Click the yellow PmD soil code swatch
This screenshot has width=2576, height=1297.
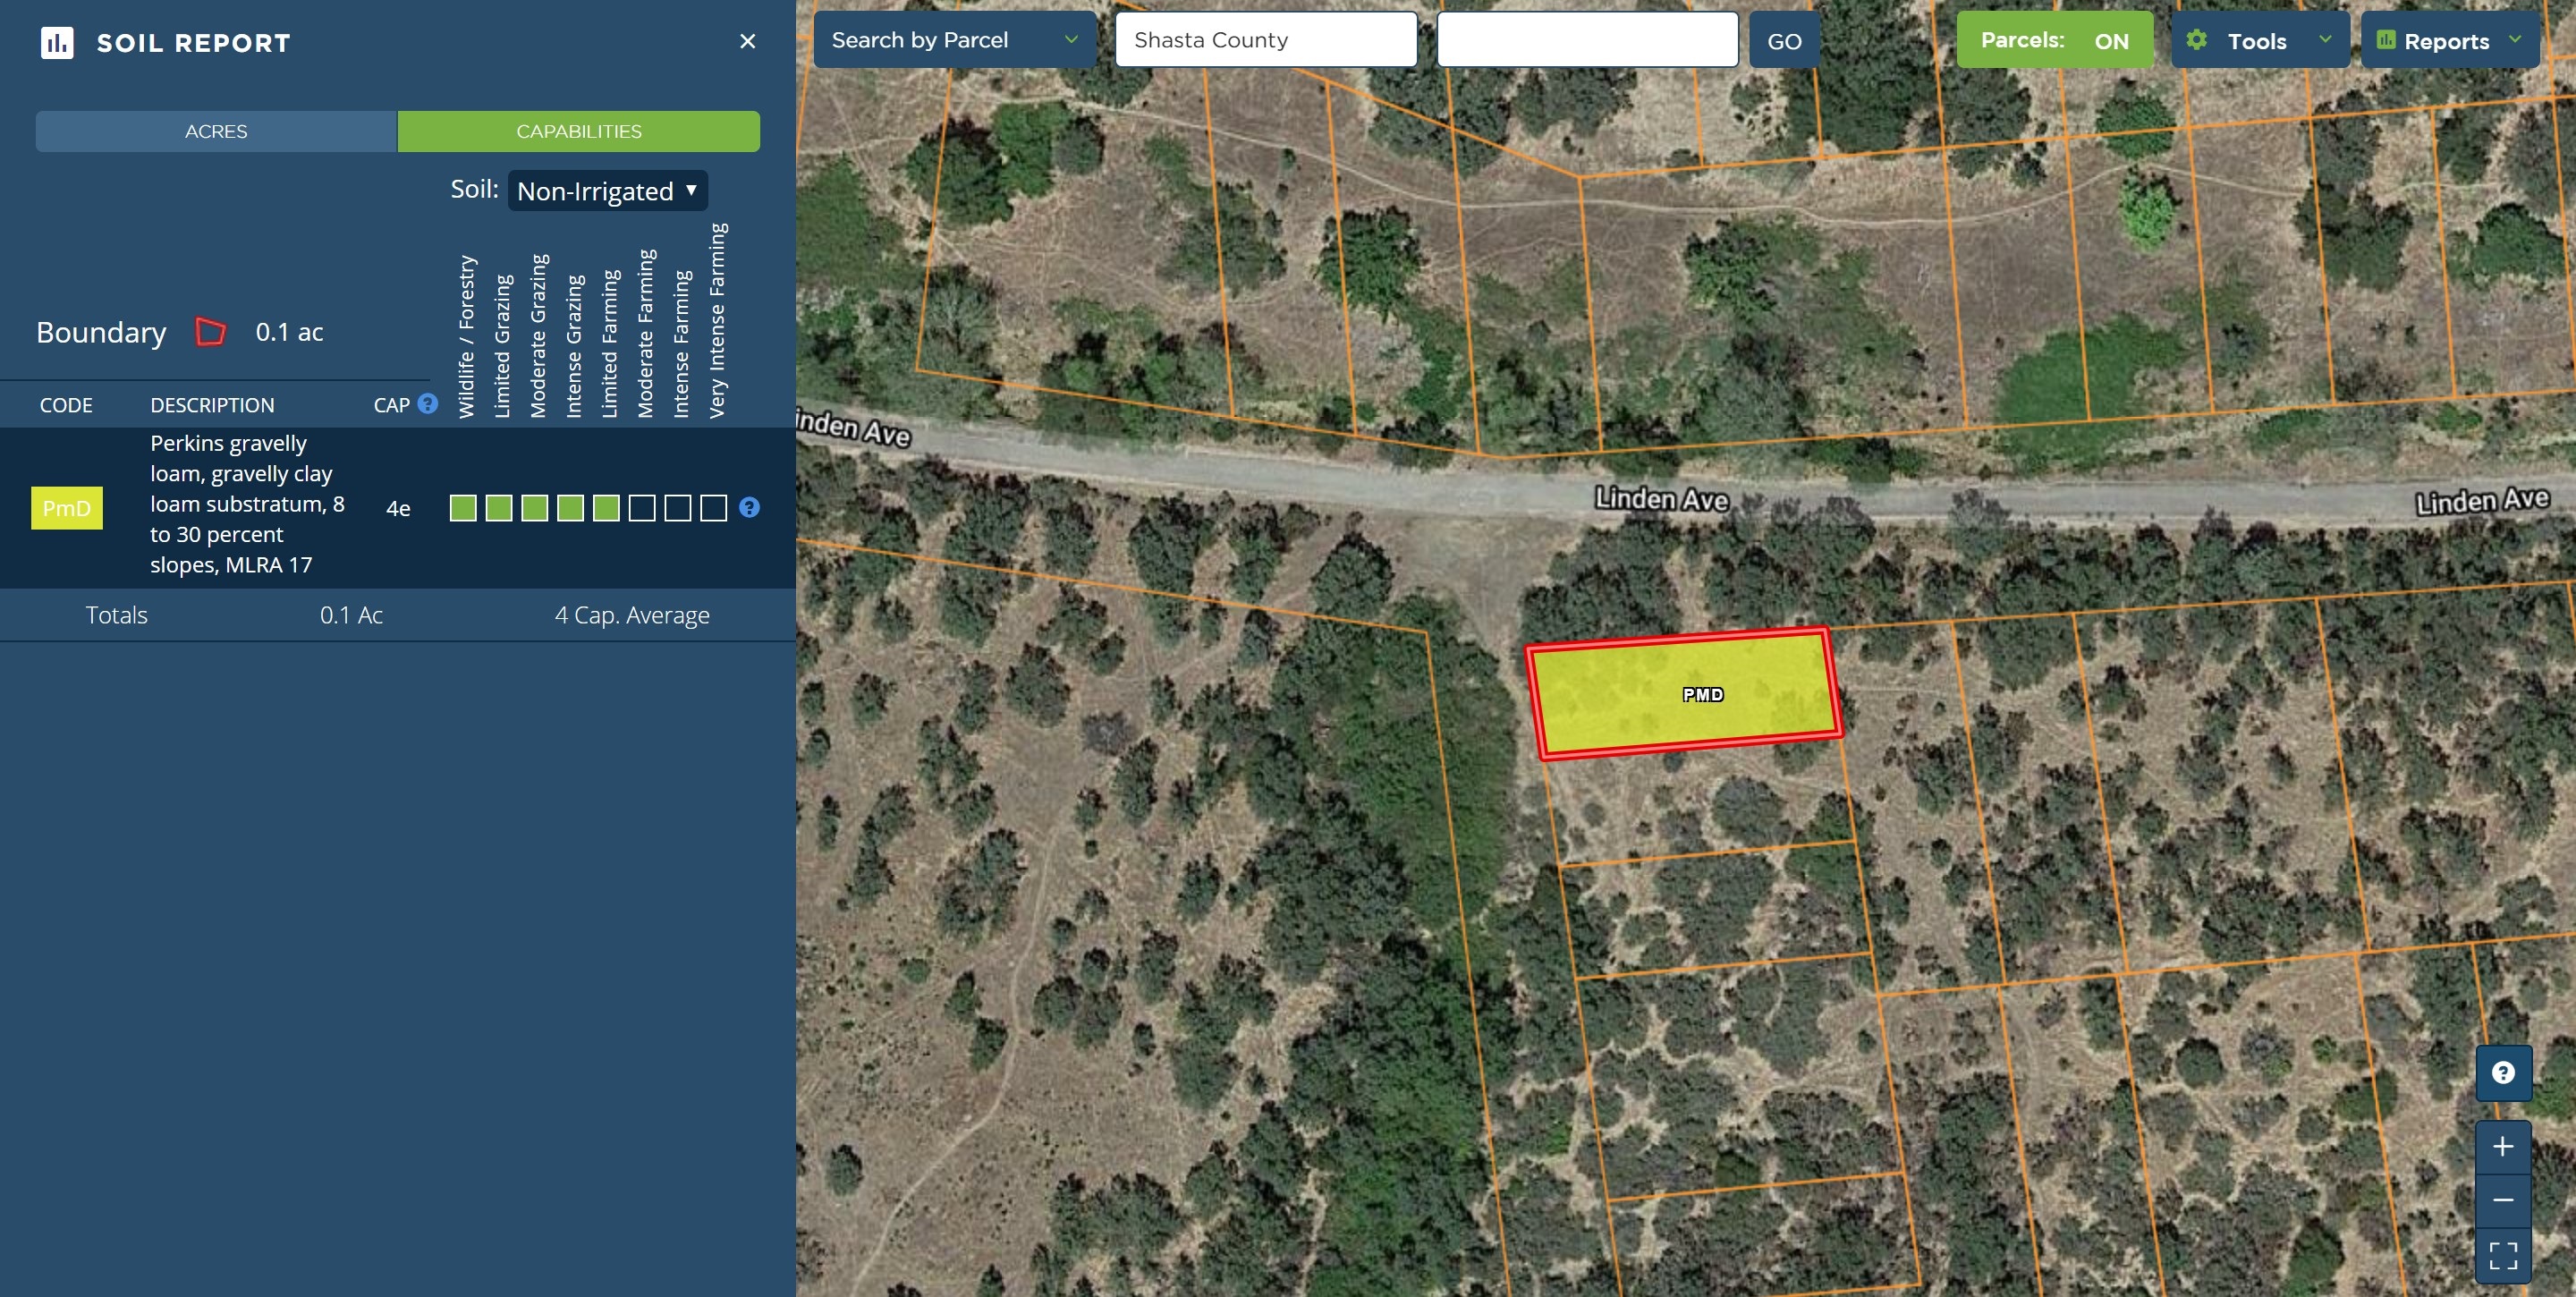(x=67, y=508)
